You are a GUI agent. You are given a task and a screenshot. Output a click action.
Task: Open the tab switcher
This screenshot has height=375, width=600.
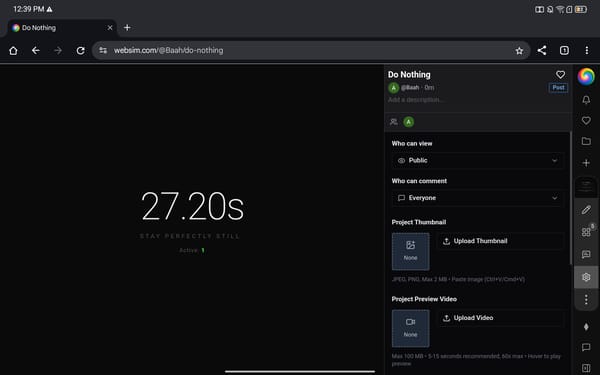(564, 51)
